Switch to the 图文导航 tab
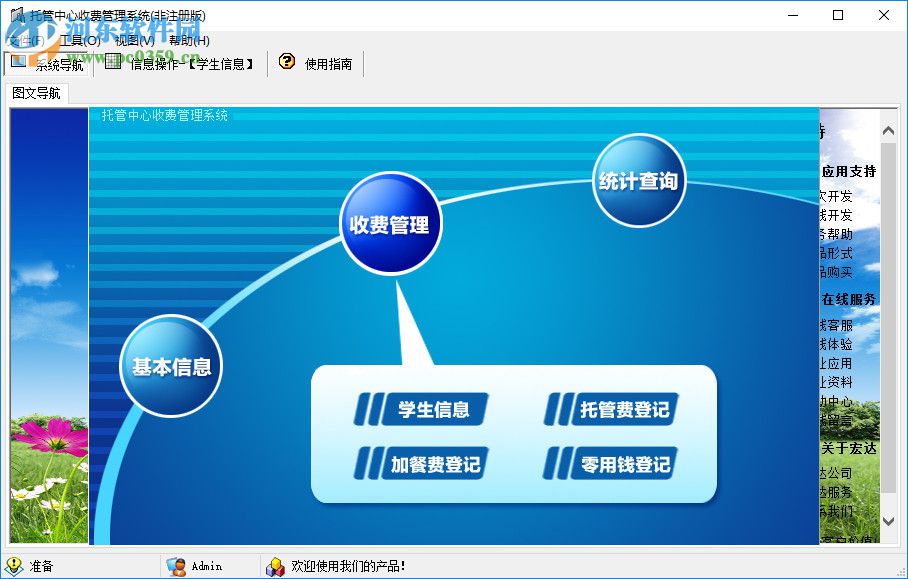Image resolution: width=908 pixels, height=579 pixels. (35, 92)
